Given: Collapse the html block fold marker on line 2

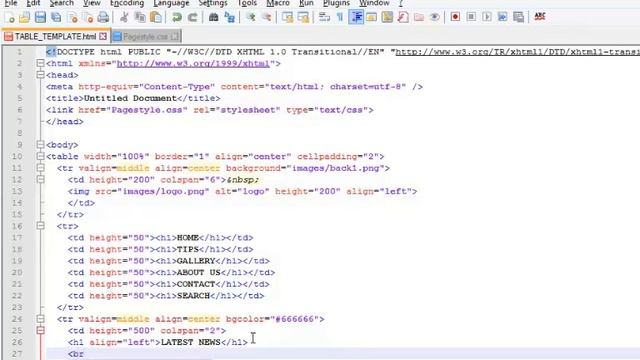Looking at the screenshot, I should [40, 63].
